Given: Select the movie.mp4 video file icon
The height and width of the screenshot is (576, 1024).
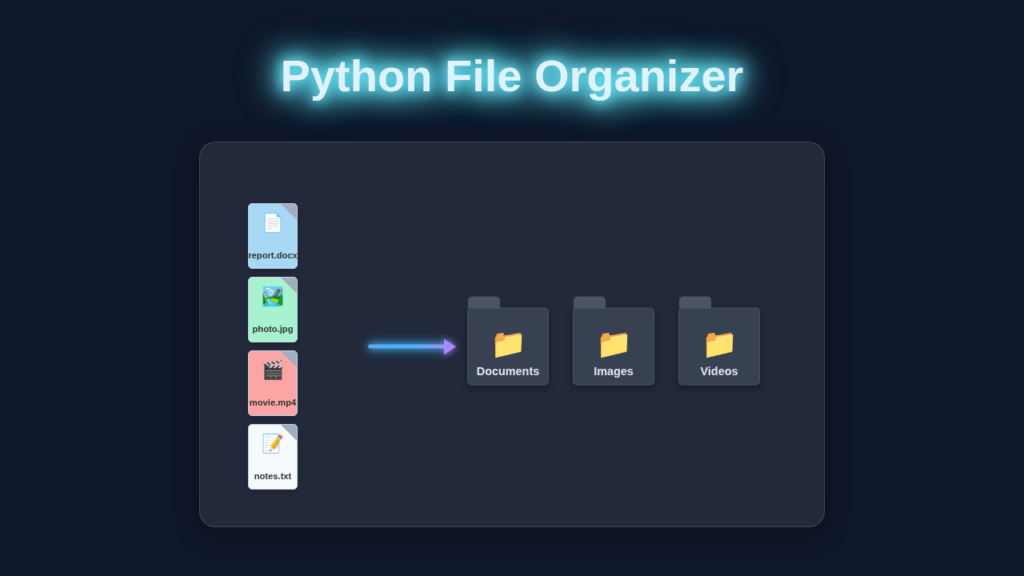Looking at the screenshot, I should coord(272,383).
